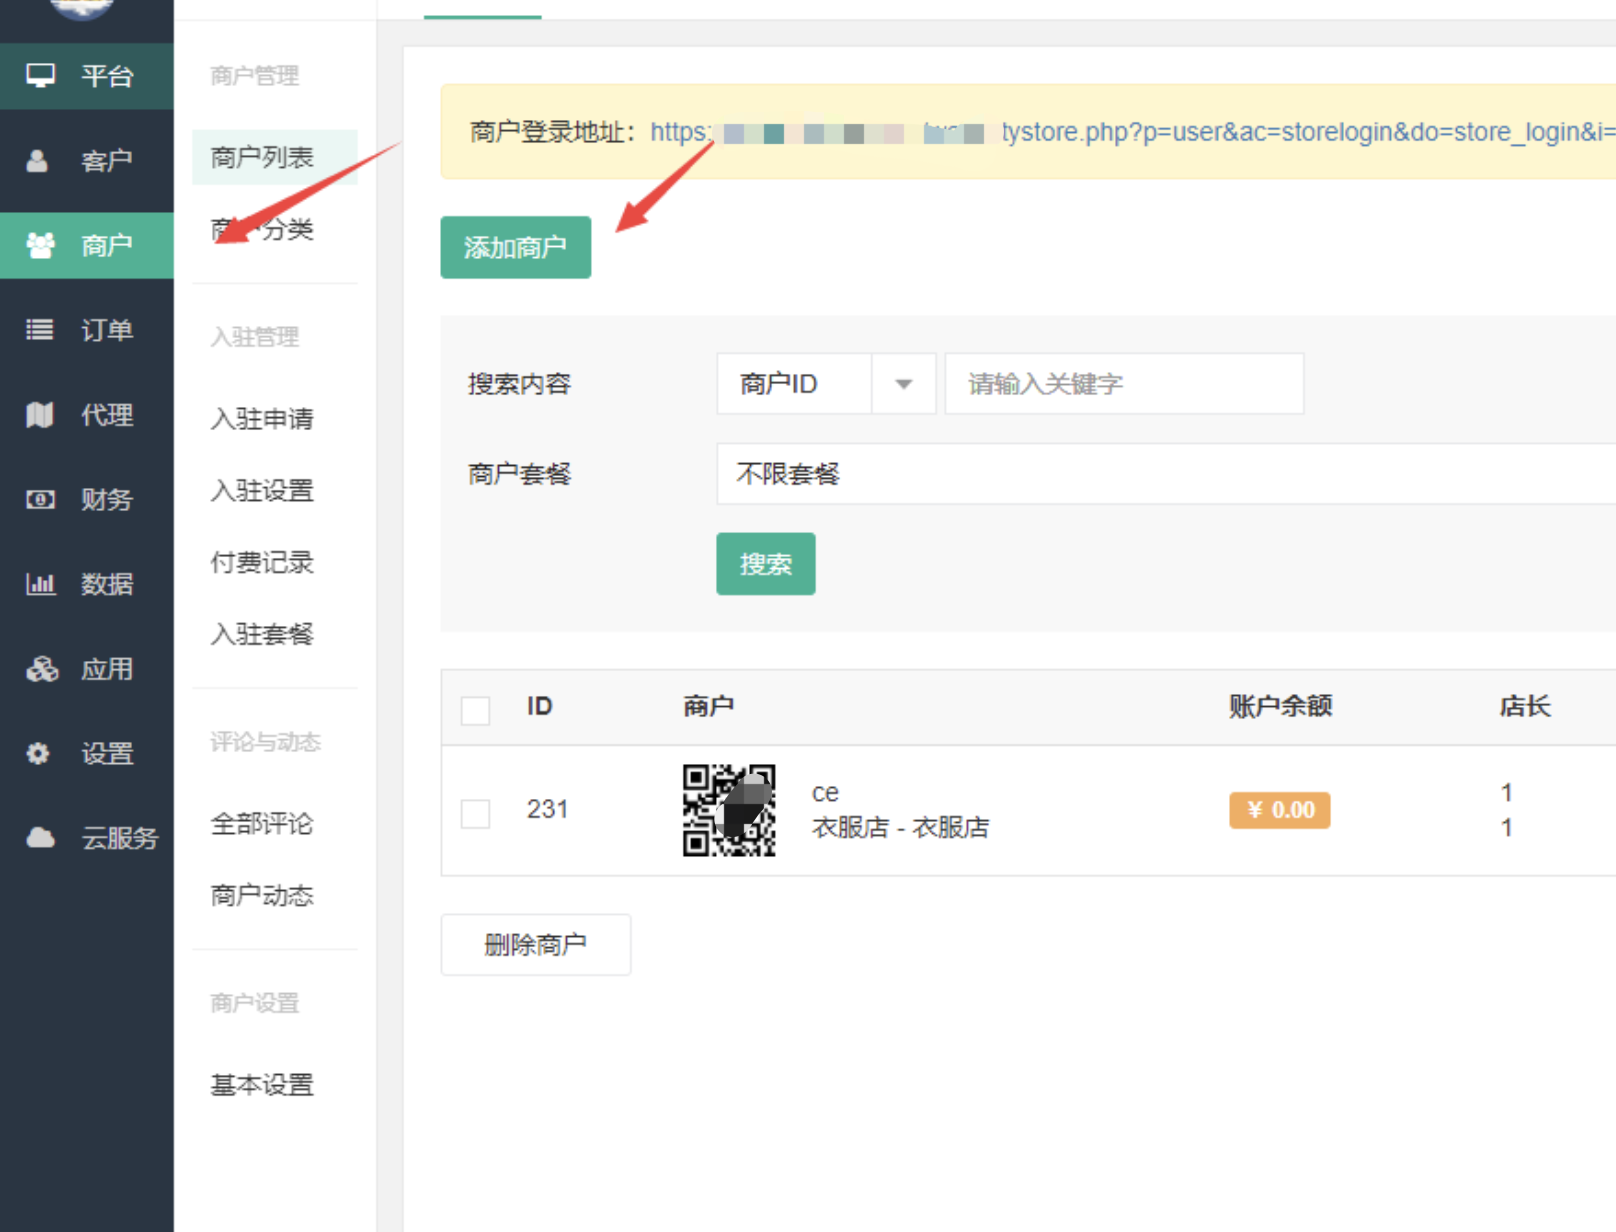Click the list icon beside 订单
The width and height of the screenshot is (1616, 1232).
click(x=40, y=329)
